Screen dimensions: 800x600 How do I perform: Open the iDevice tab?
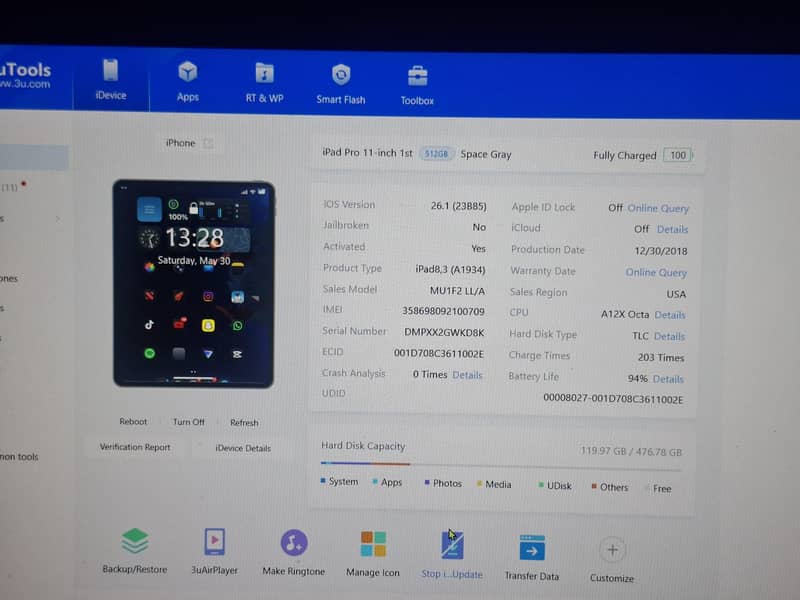[111, 79]
